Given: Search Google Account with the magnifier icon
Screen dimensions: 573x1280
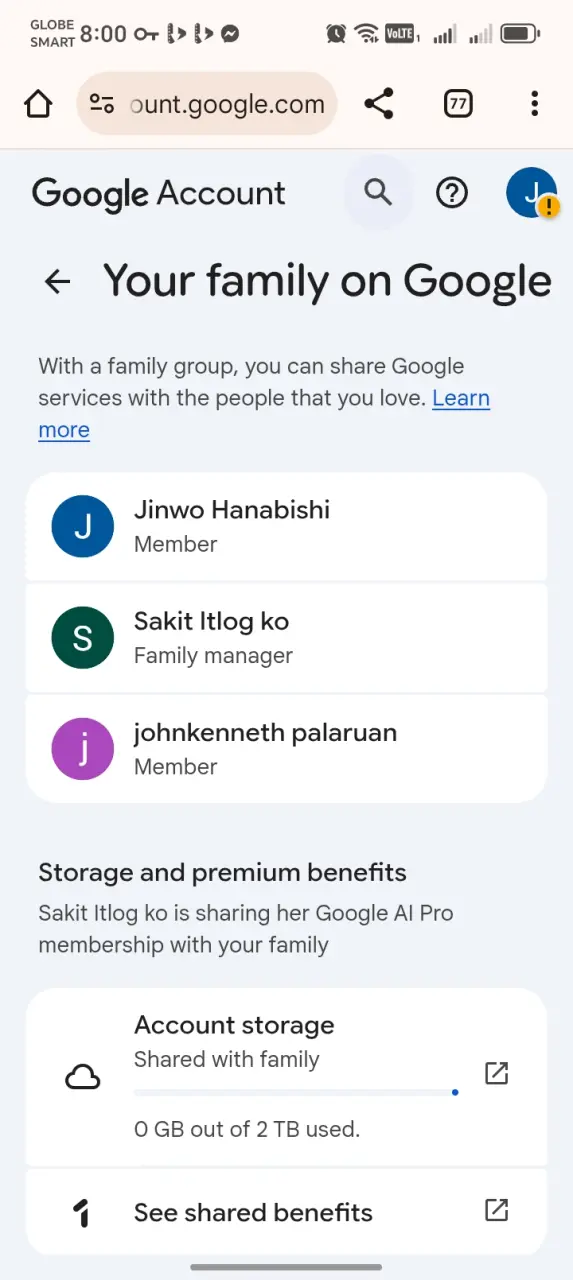Looking at the screenshot, I should (x=378, y=192).
